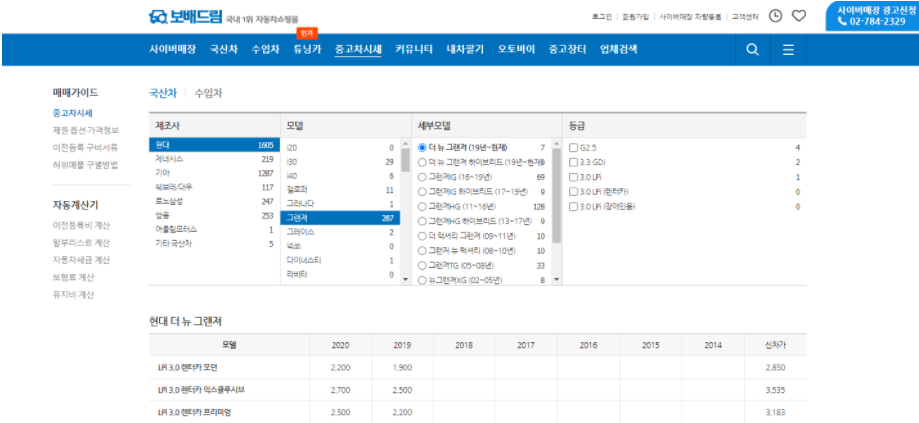Select 기타 국산차 manufacturer
The image size is (919, 423).
[x=215, y=244]
